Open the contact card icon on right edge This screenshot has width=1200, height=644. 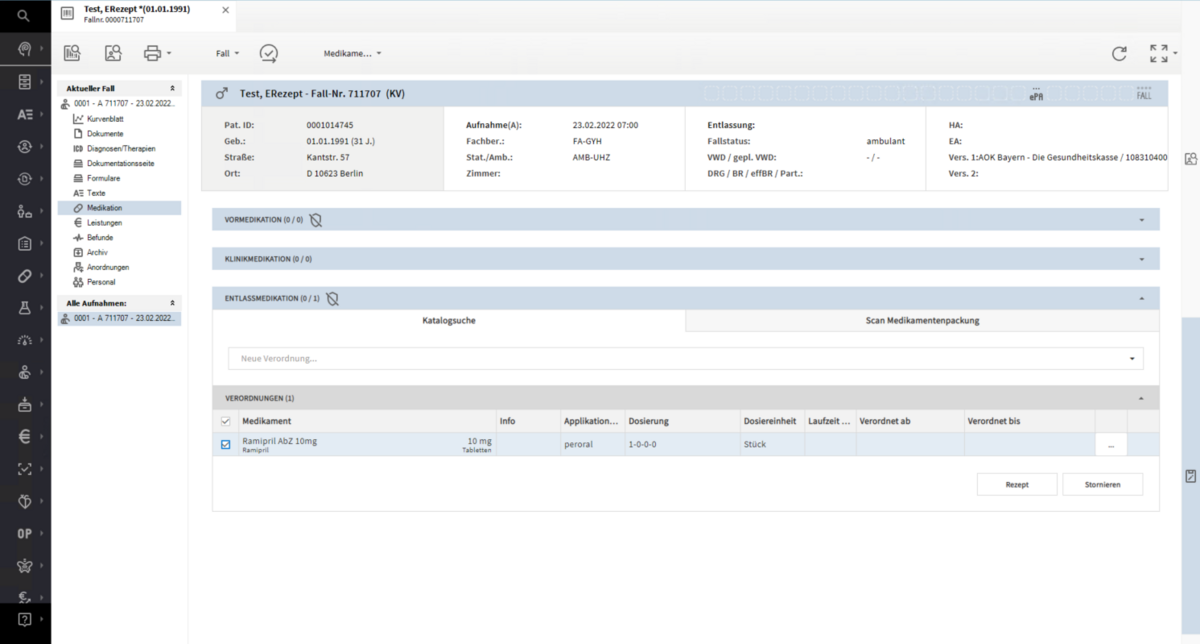pyautogui.click(x=1190, y=159)
